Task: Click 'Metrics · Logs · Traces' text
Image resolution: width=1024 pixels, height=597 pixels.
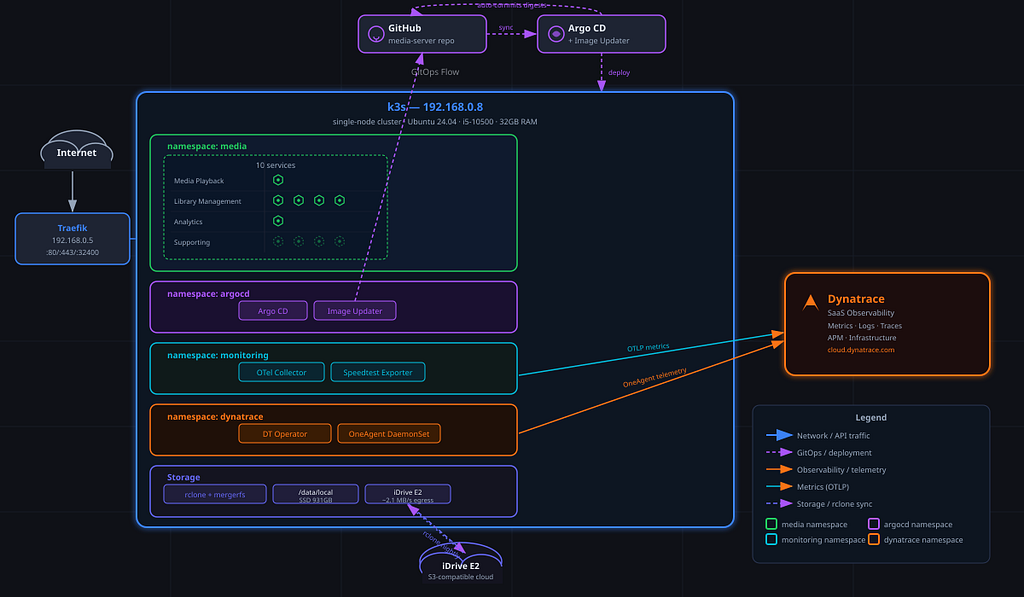Action: 865,325
